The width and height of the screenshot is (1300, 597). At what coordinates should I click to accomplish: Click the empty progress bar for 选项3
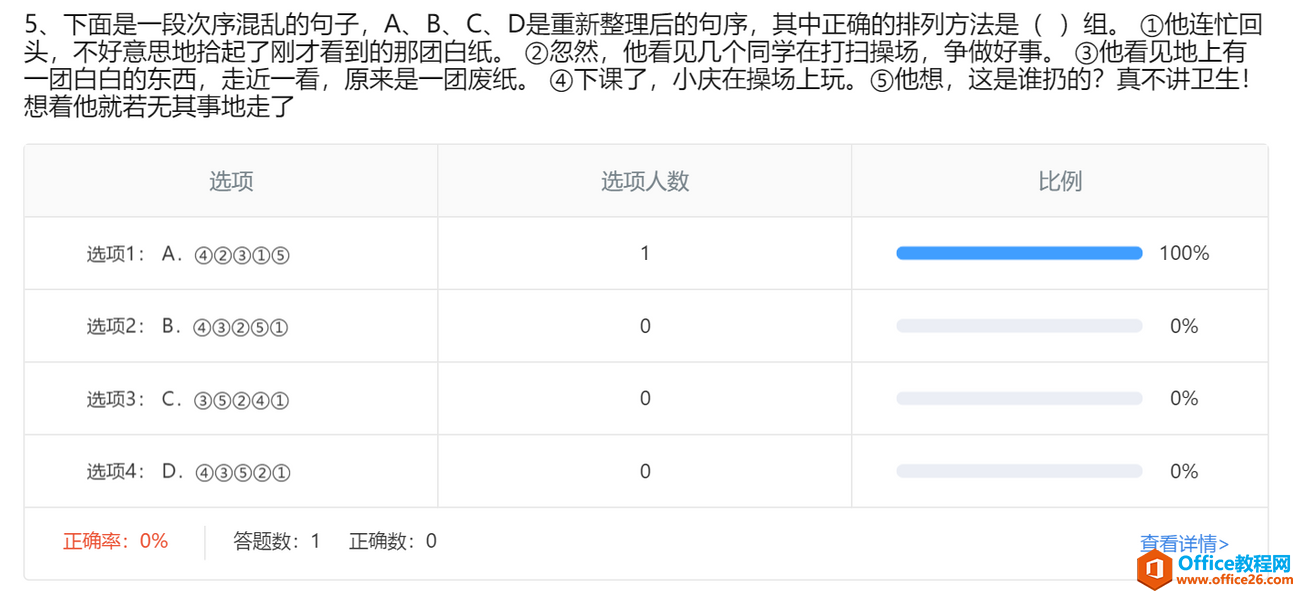(x=1019, y=398)
